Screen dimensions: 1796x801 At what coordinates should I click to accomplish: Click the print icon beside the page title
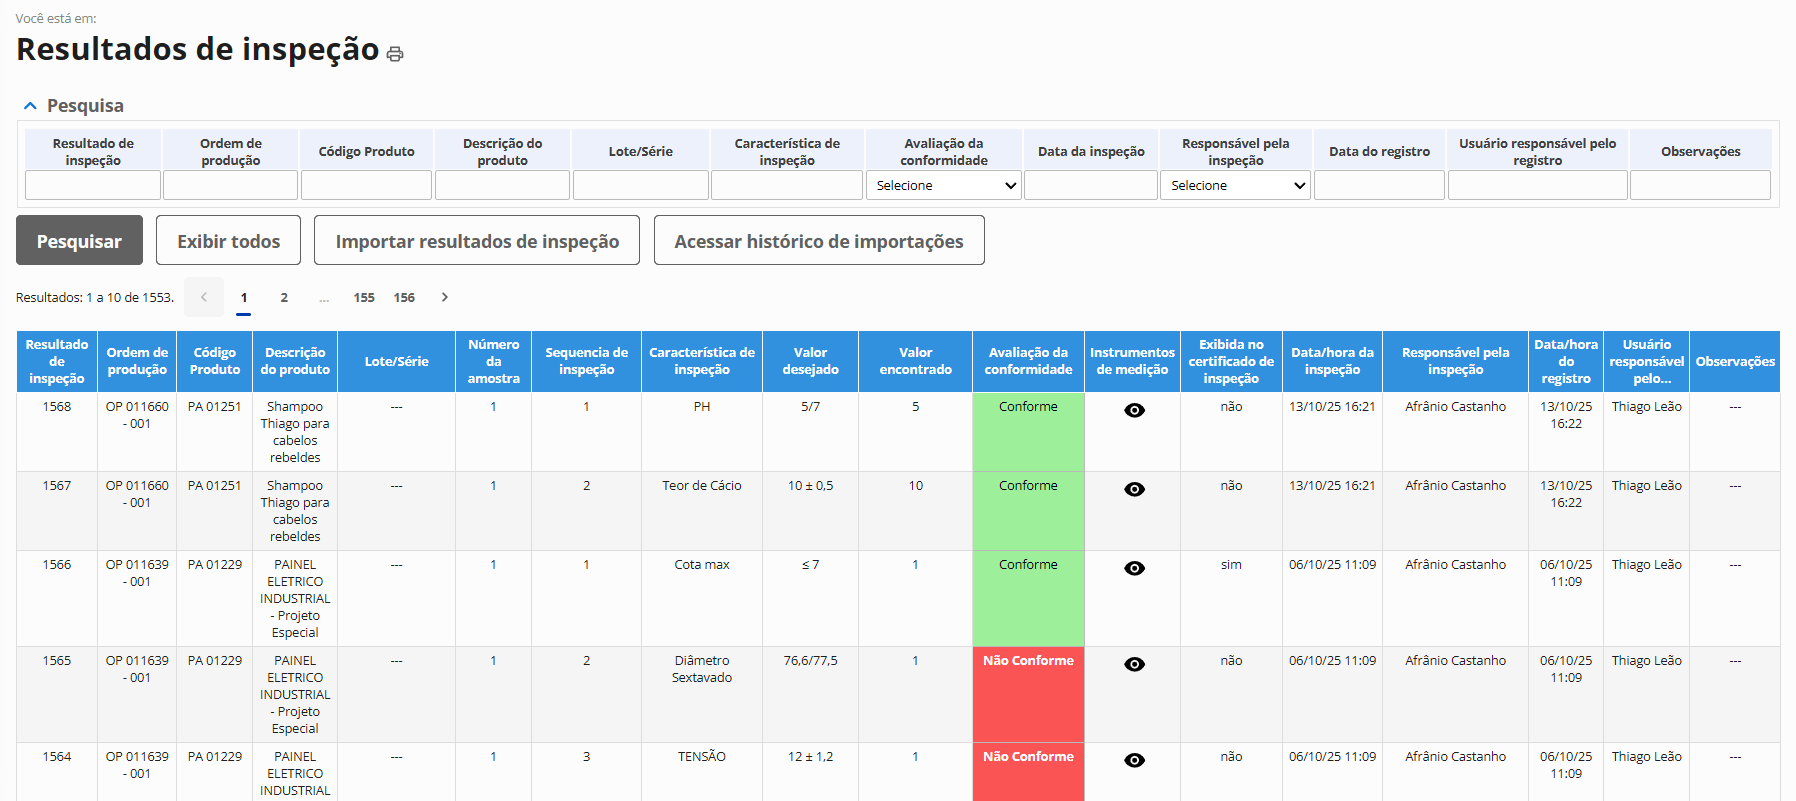tap(395, 54)
